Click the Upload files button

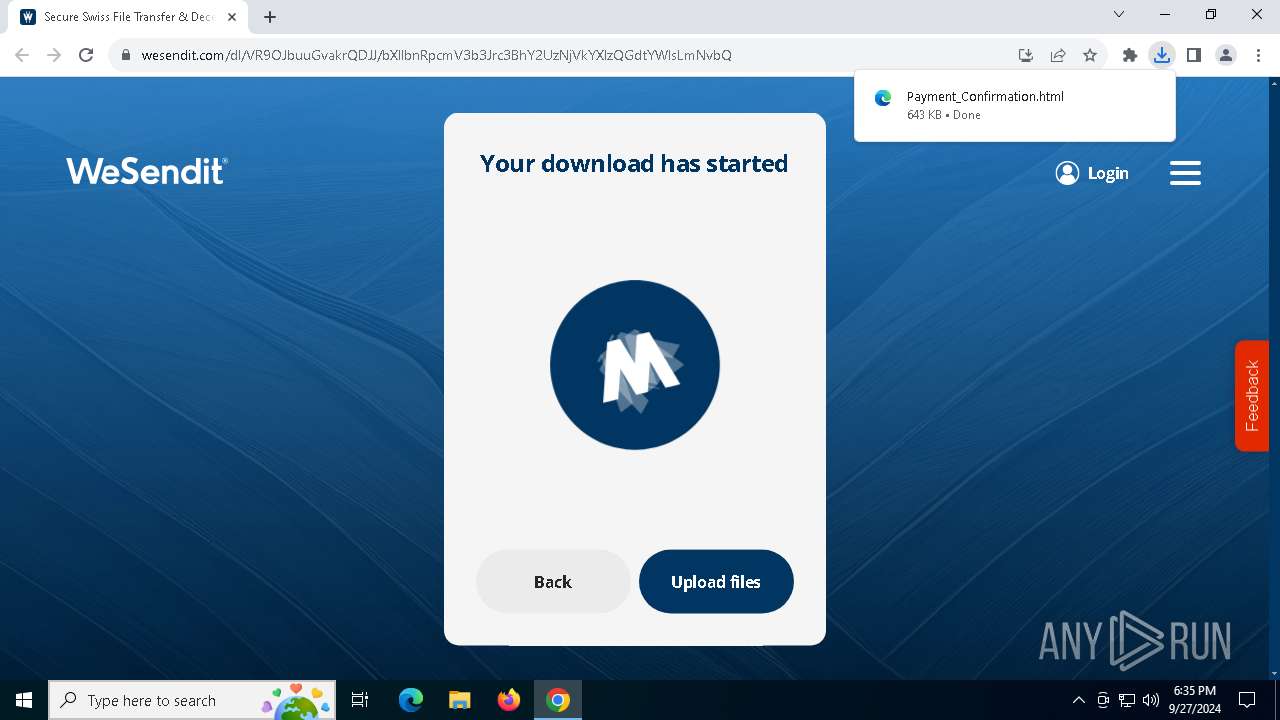(x=716, y=581)
